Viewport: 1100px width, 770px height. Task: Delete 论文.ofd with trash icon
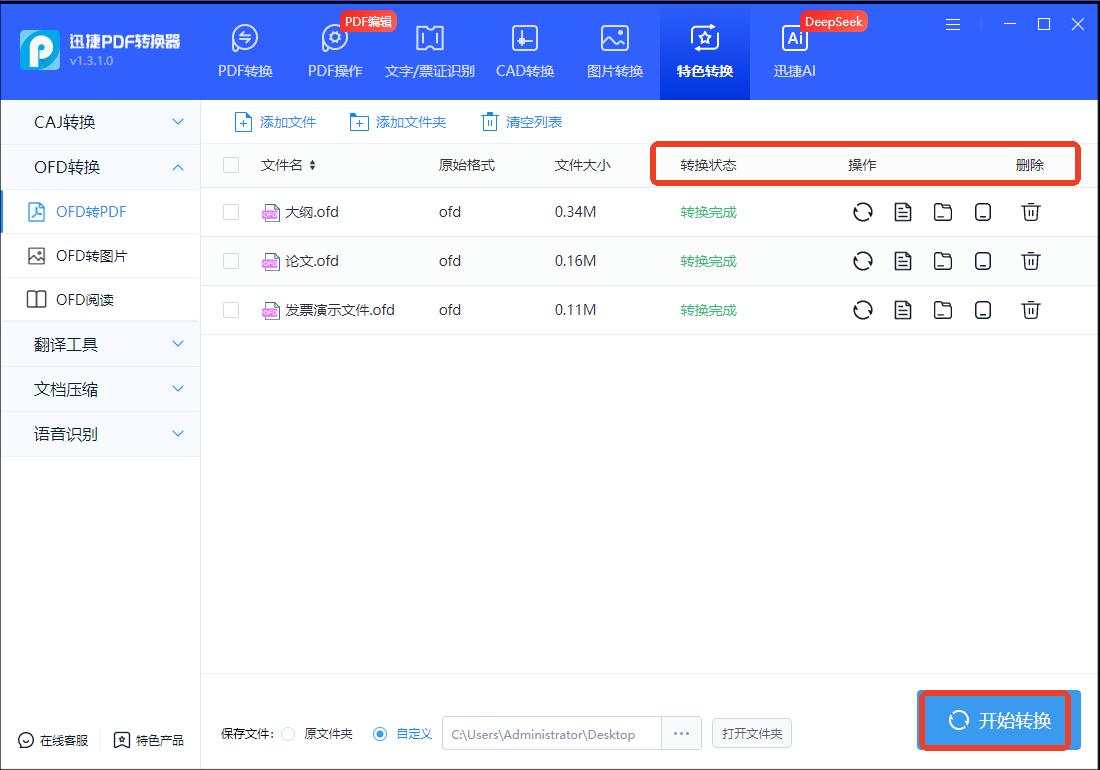tap(1031, 261)
